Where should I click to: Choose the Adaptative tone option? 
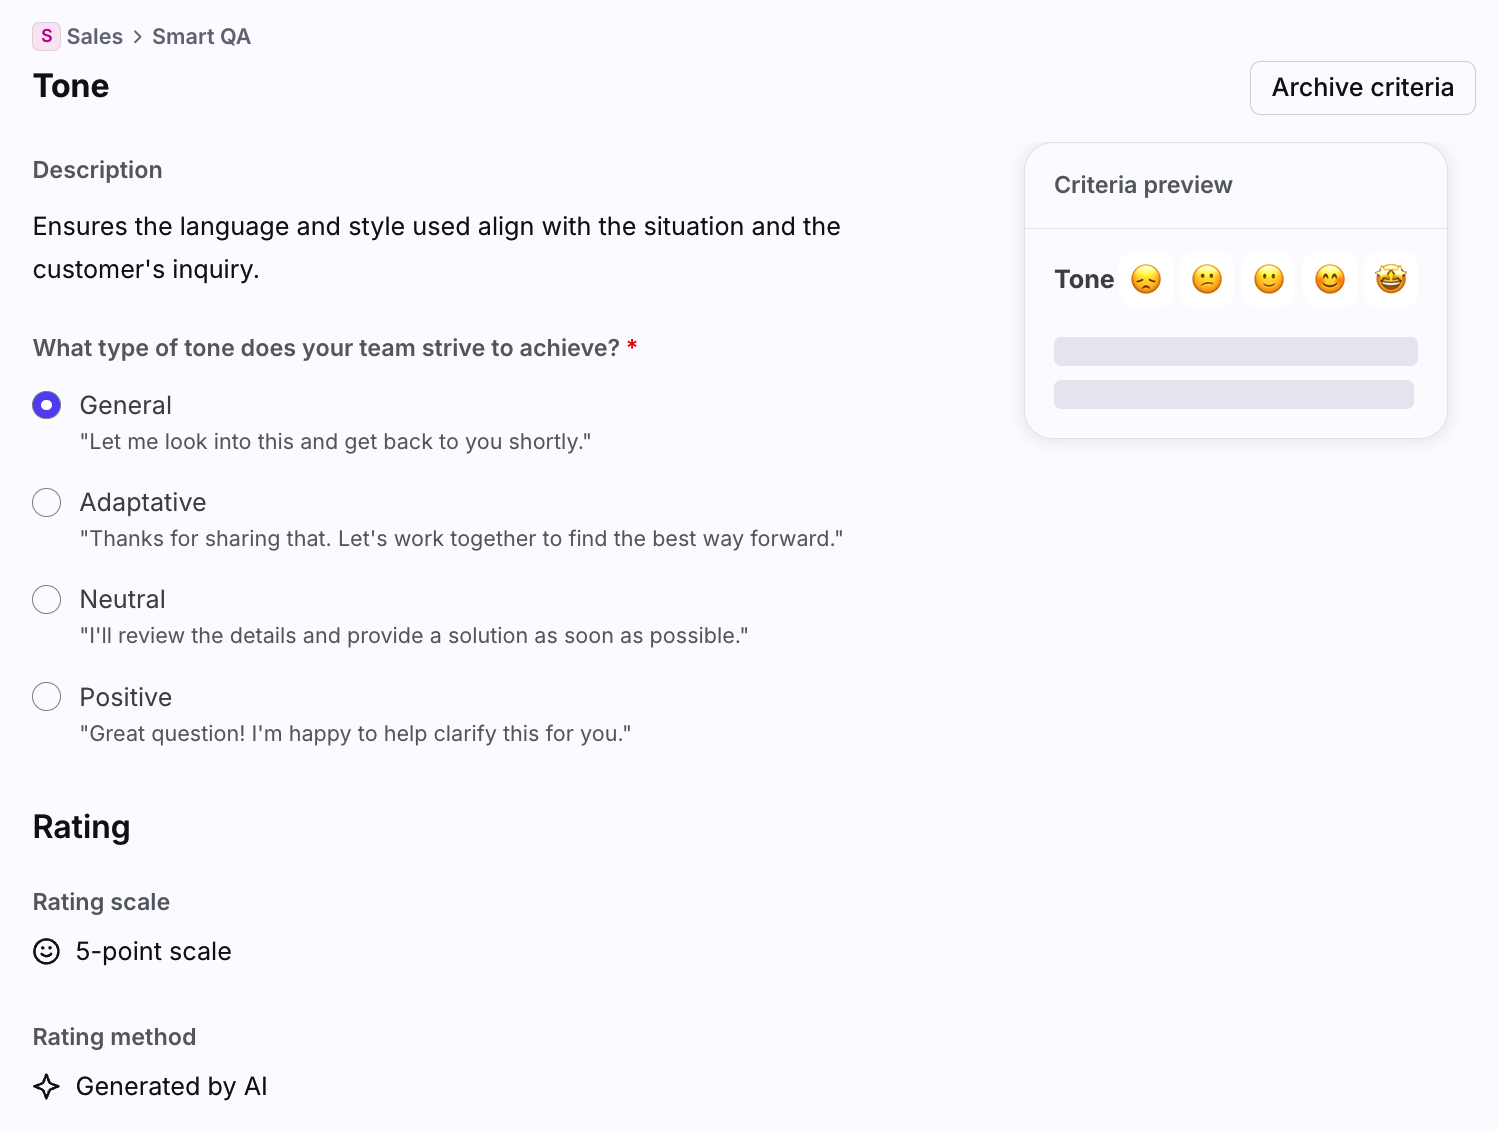[x=47, y=502]
